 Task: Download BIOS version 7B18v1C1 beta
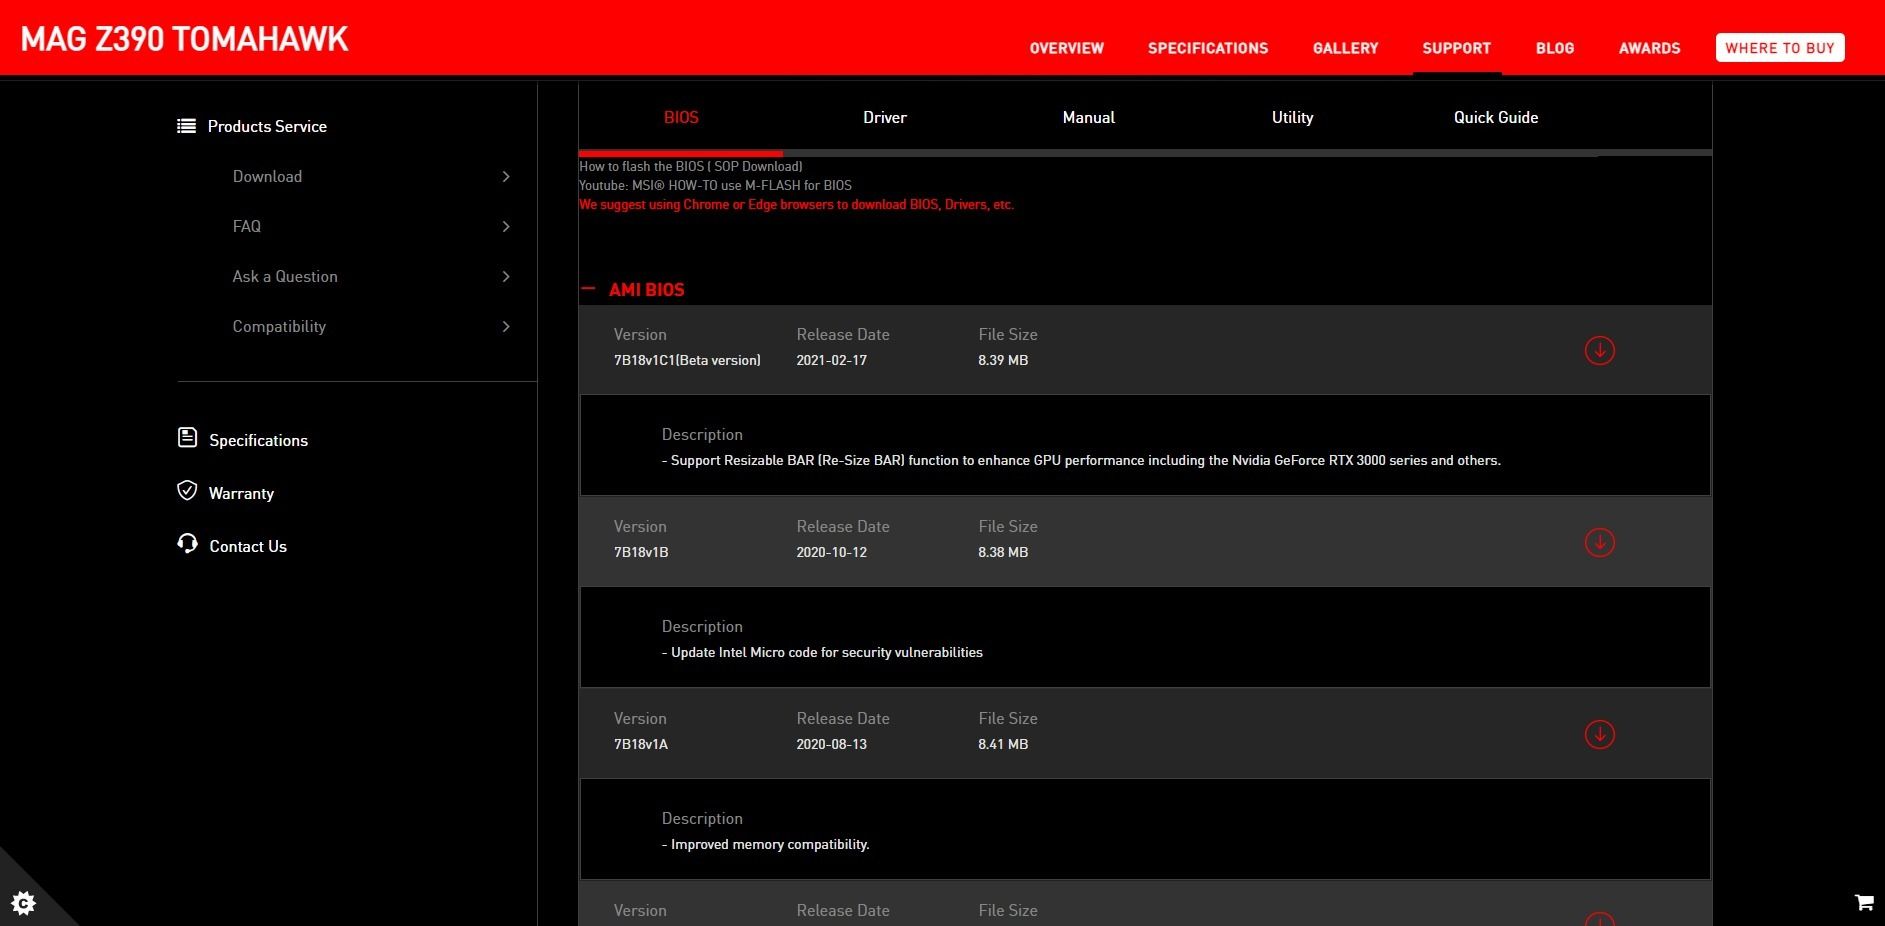pos(1599,351)
